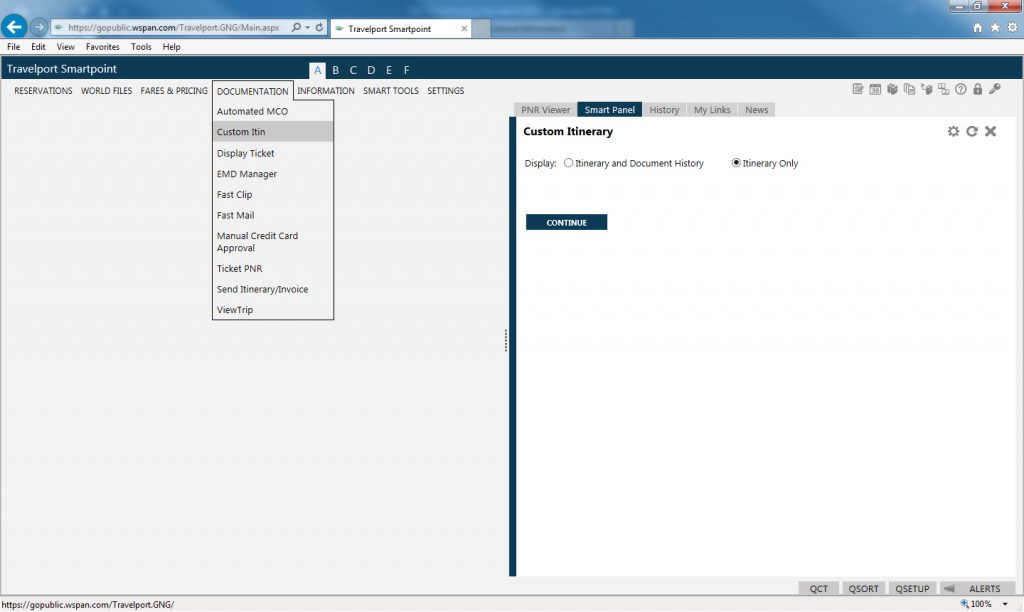Select the Itinerary Only radio button
This screenshot has height=612, width=1024.
click(736, 163)
